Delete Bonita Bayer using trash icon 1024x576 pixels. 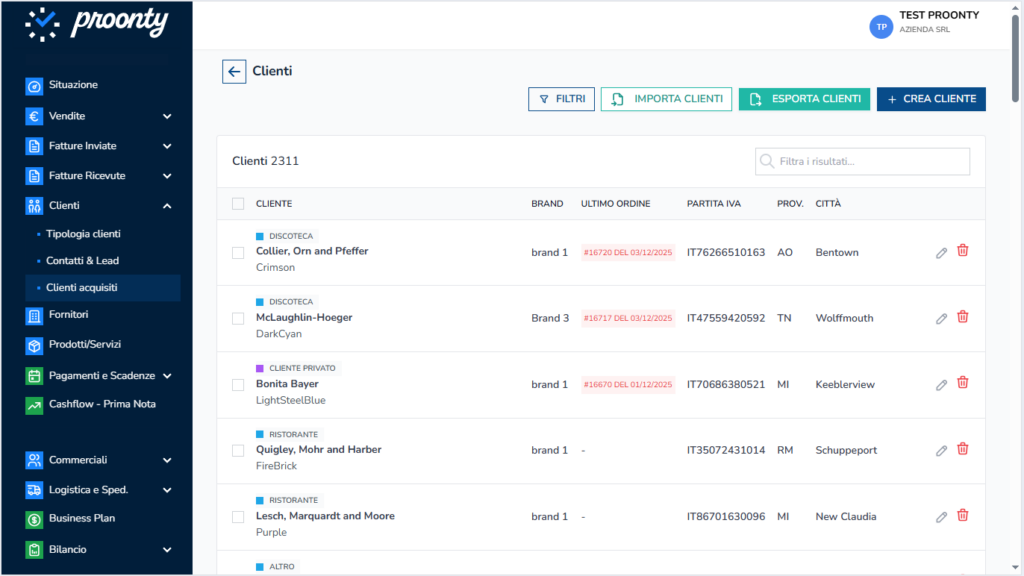pyautogui.click(x=963, y=383)
